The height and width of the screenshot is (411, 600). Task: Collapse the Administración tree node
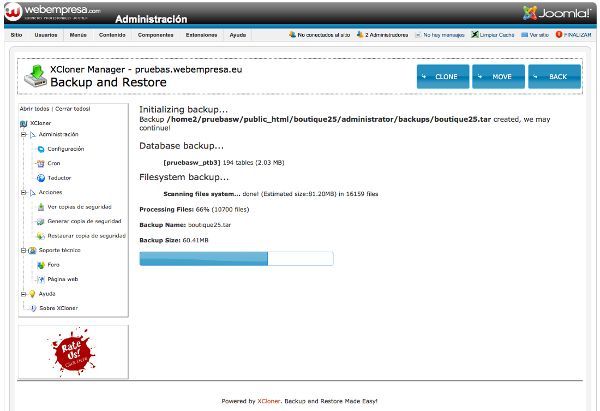24,135
